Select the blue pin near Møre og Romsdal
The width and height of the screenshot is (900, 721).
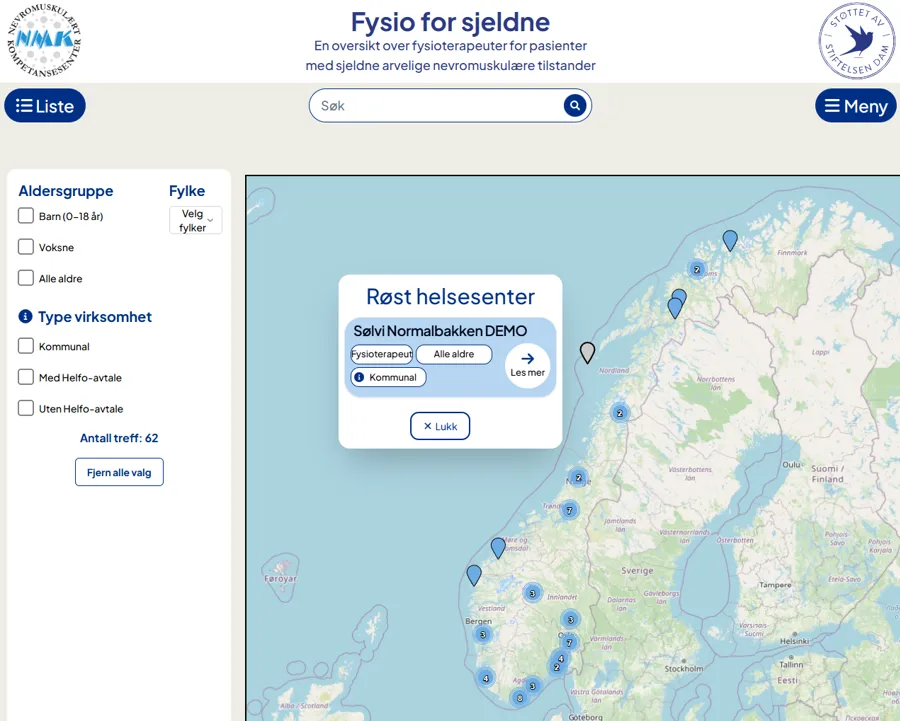[x=498, y=548]
